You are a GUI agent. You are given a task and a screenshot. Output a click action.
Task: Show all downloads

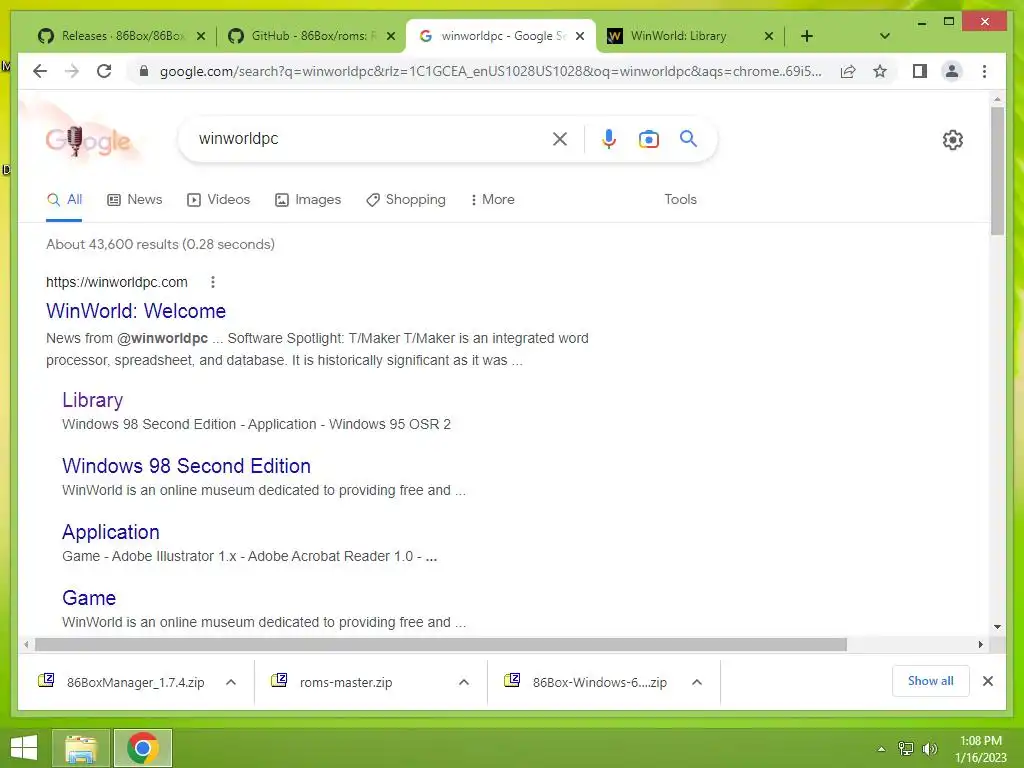(930, 681)
